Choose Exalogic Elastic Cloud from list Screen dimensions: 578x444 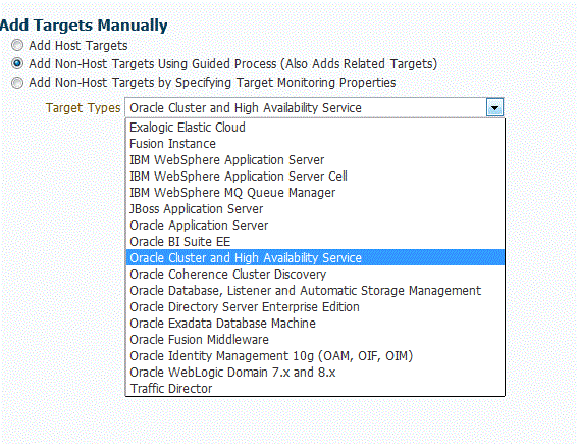click(315, 128)
